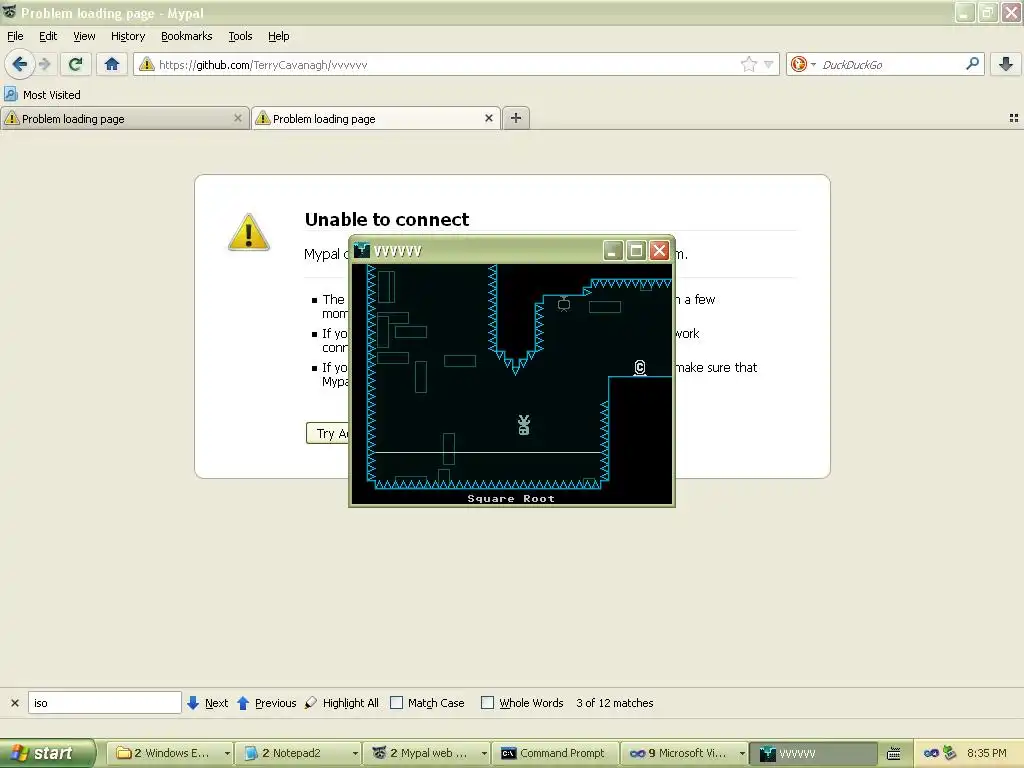Expand the Mypal group dropdown arrow
The image size is (1024, 768).
tap(484, 754)
